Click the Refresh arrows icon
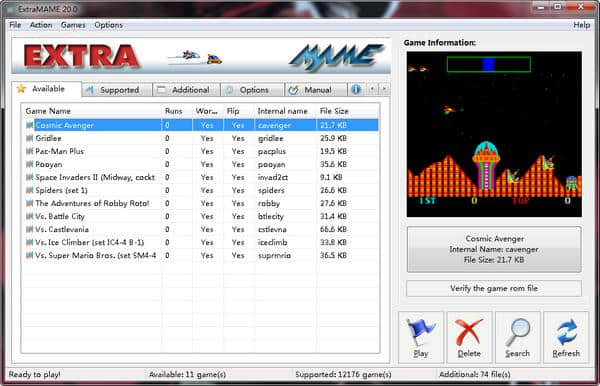Image resolution: width=600 pixels, height=386 pixels. click(x=566, y=332)
